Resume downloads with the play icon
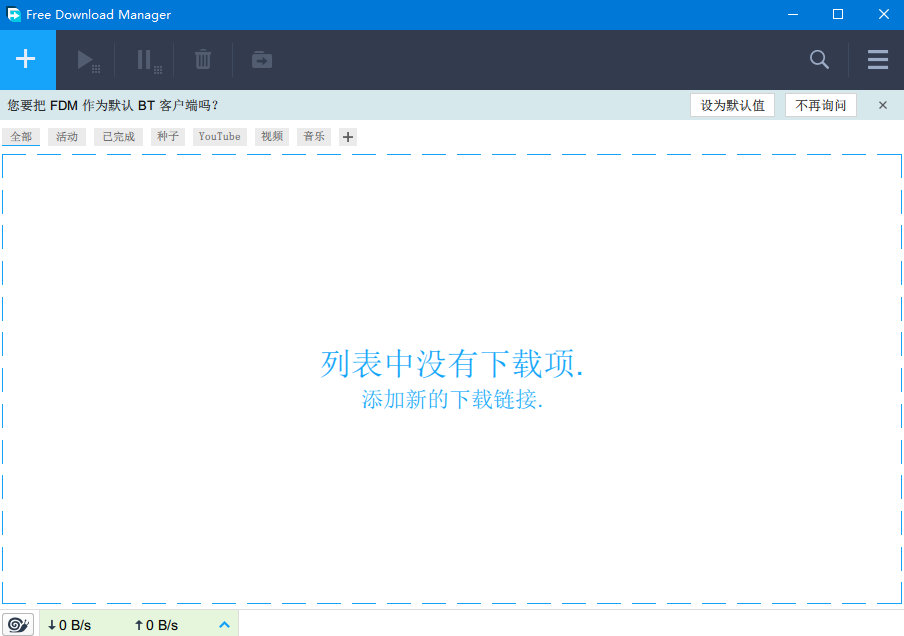904x636 pixels. tap(87, 59)
